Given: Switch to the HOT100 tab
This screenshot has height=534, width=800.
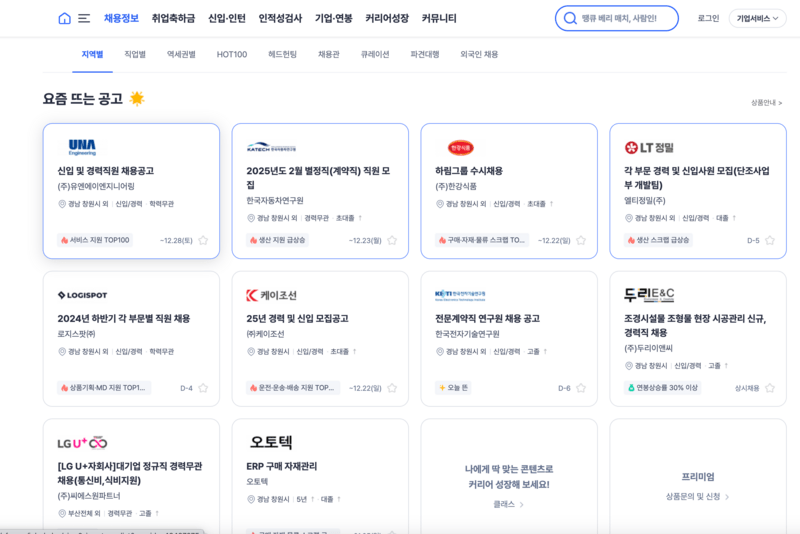Looking at the screenshot, I should [x=232, y=54].
